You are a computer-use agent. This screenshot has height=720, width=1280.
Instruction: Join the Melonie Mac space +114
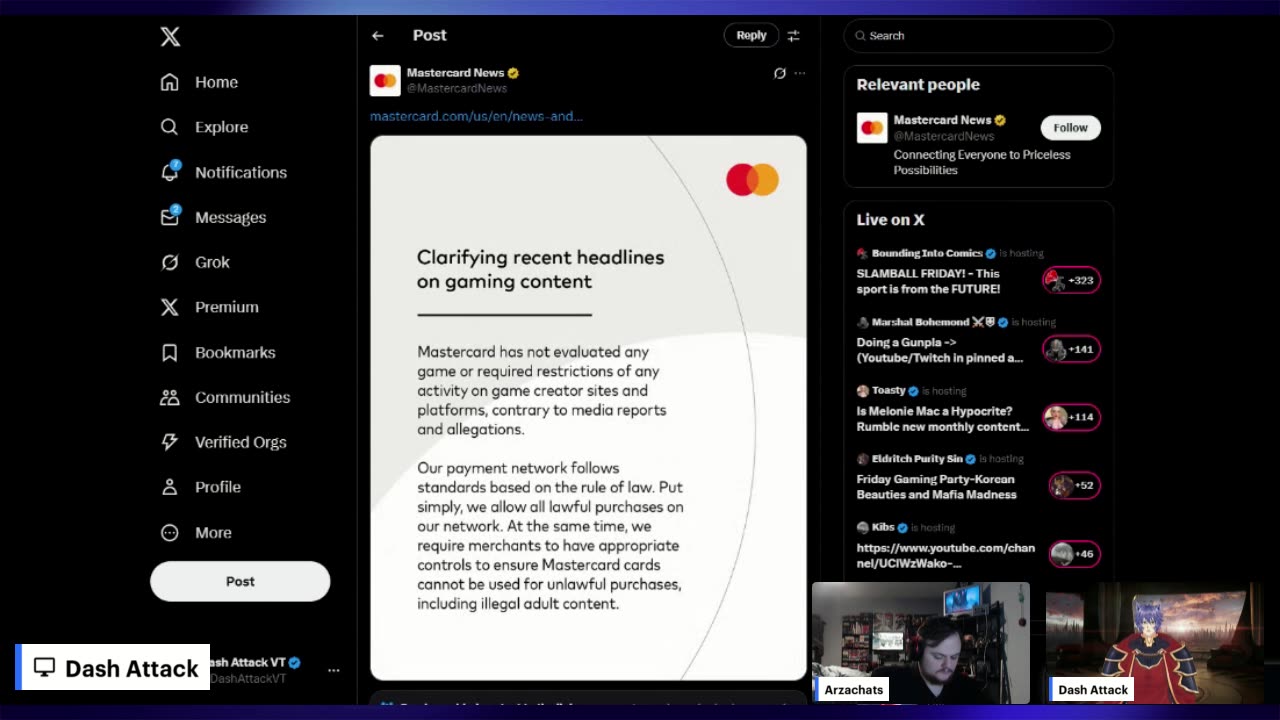click(1071, 417)
